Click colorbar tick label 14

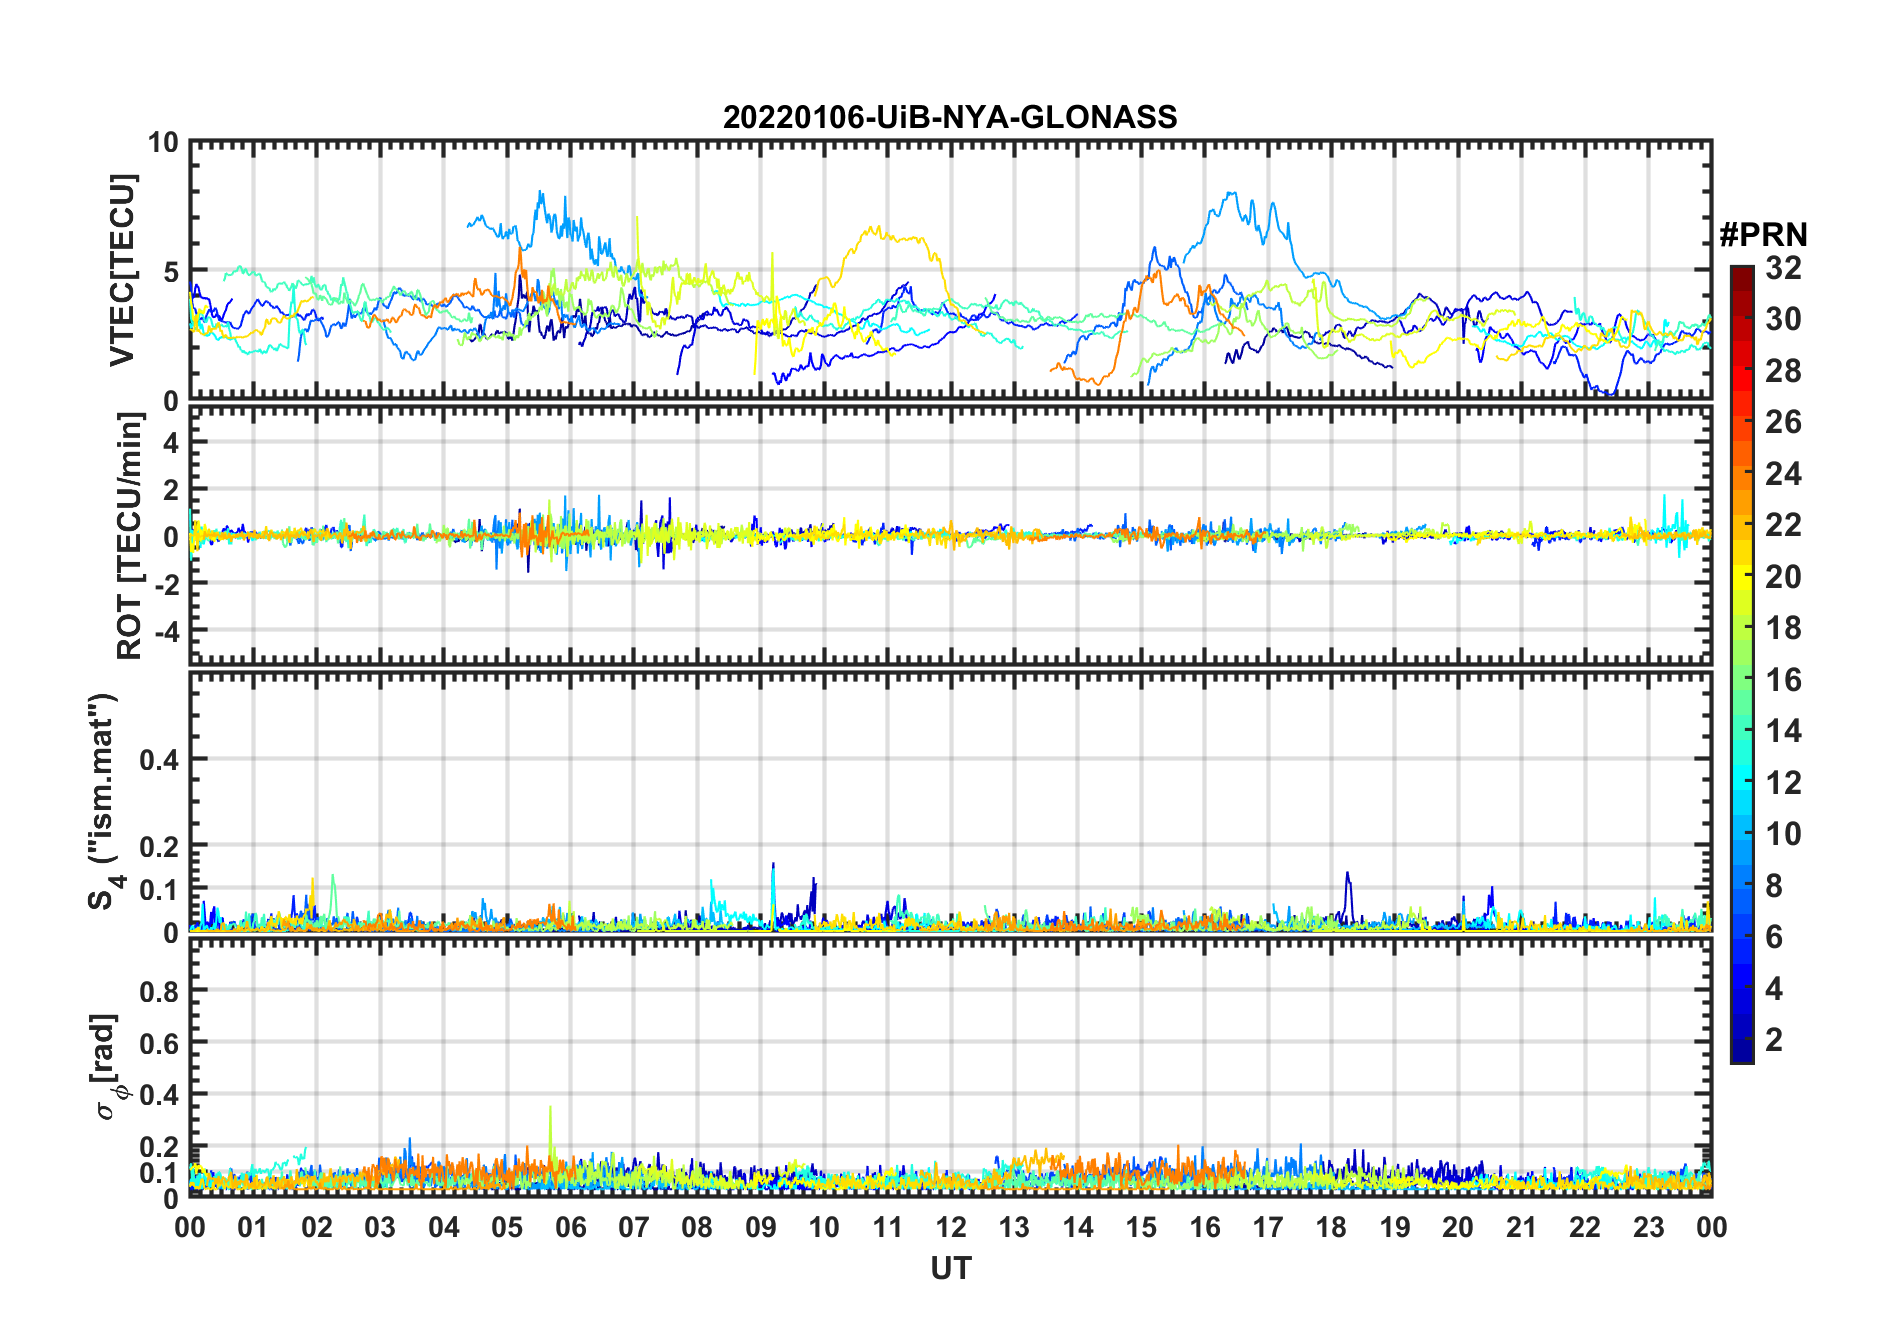[1783, 731]
